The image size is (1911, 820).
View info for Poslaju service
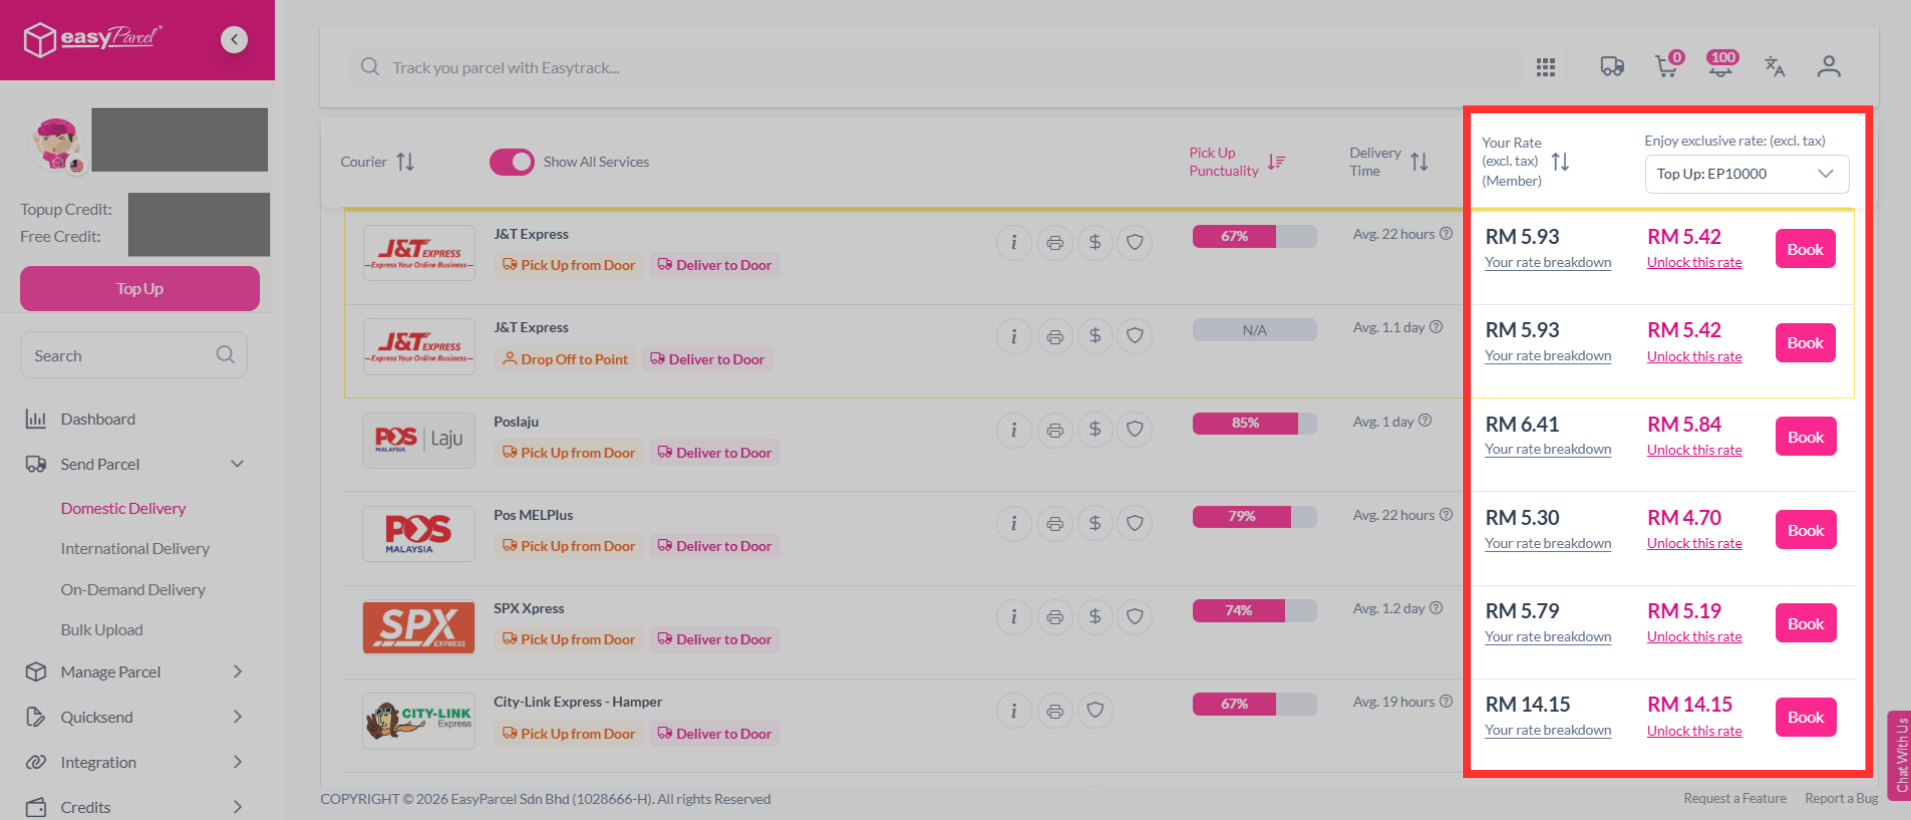1014,430
